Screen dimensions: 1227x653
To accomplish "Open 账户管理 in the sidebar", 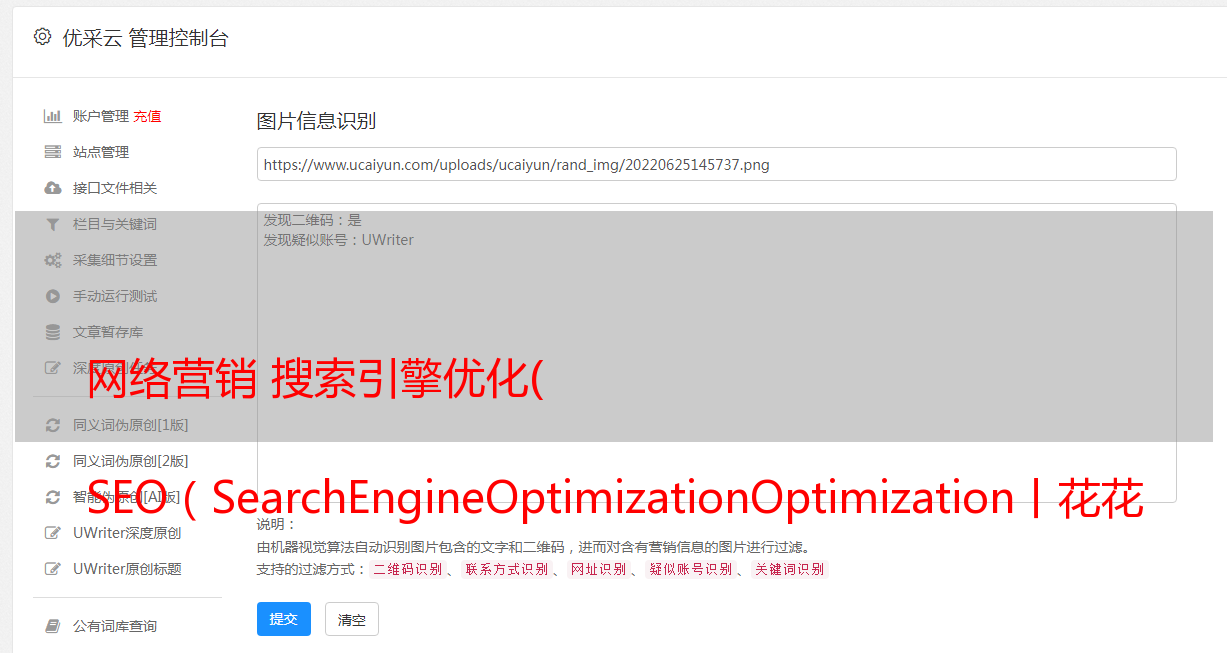I will (101, 116).
